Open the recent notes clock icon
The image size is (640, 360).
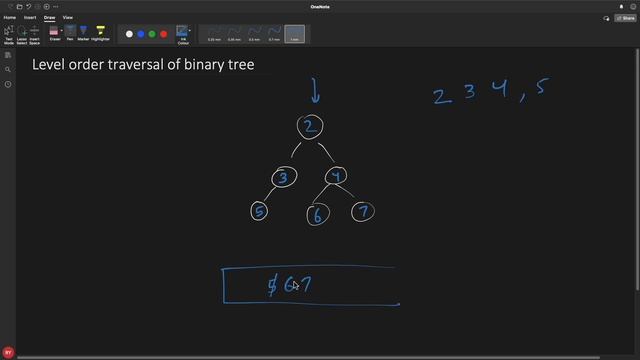8,84
